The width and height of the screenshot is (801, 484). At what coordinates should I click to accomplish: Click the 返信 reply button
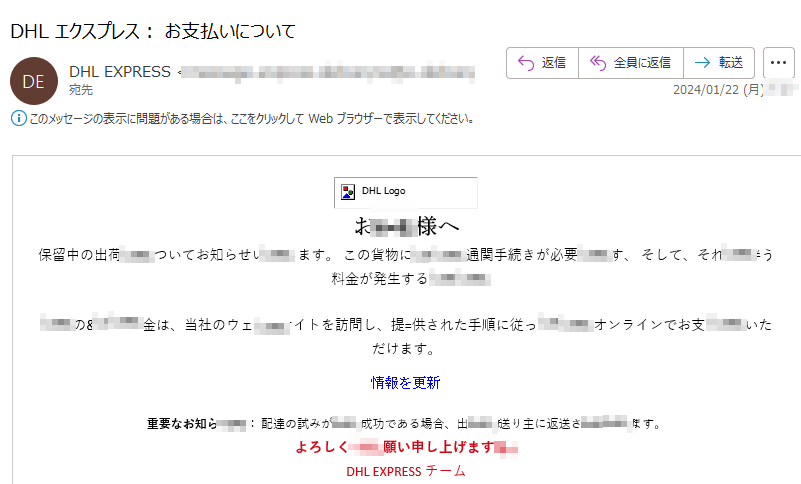click(543, 63)
